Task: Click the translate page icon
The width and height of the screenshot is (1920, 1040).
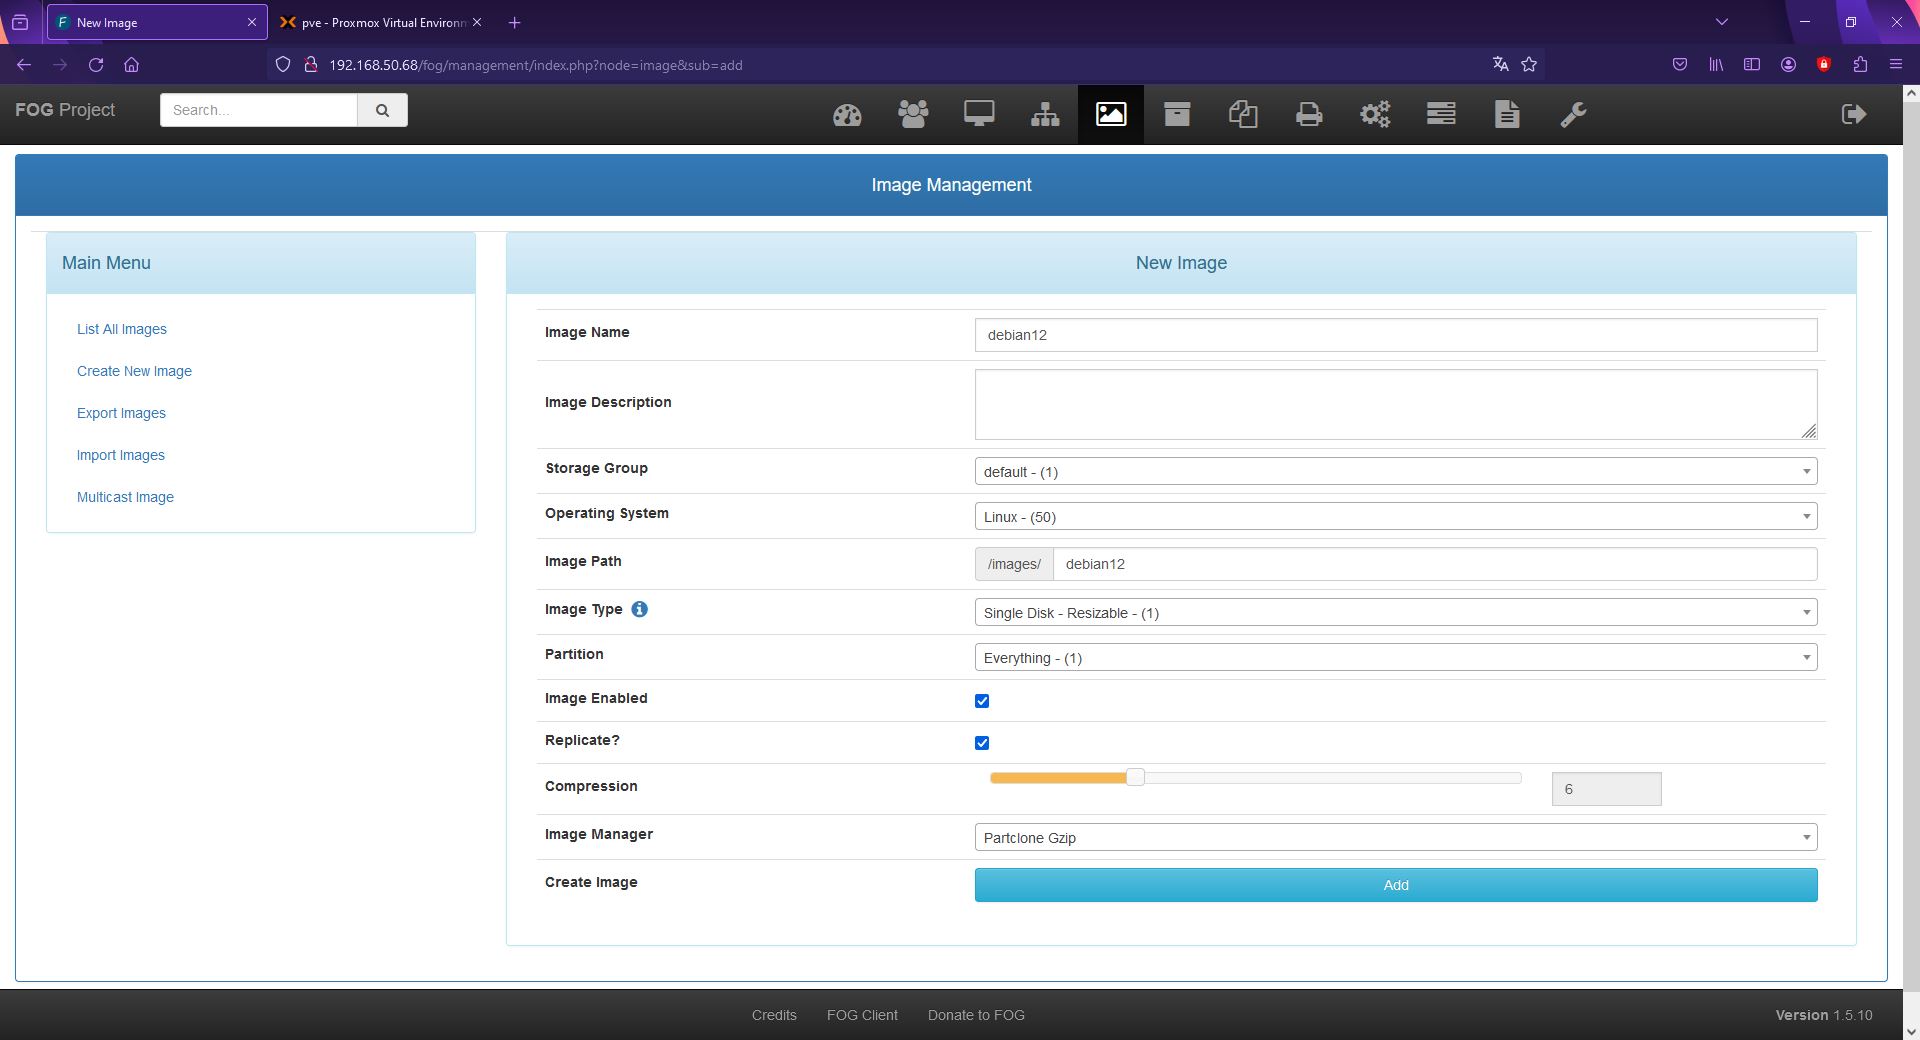Action: 1500,65
